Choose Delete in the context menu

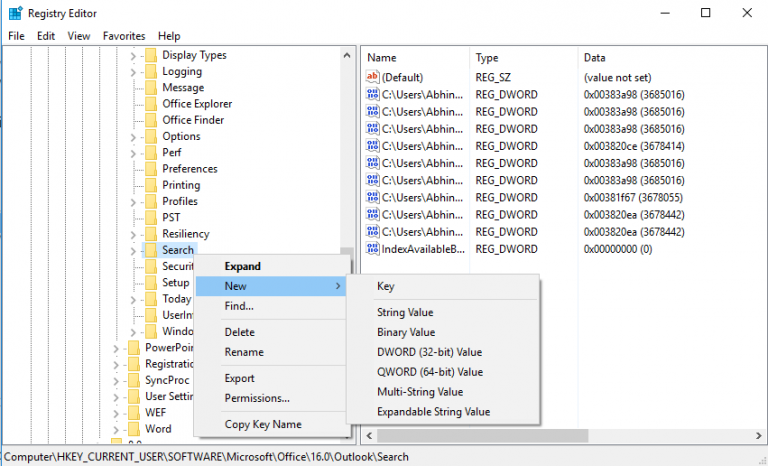271,332
